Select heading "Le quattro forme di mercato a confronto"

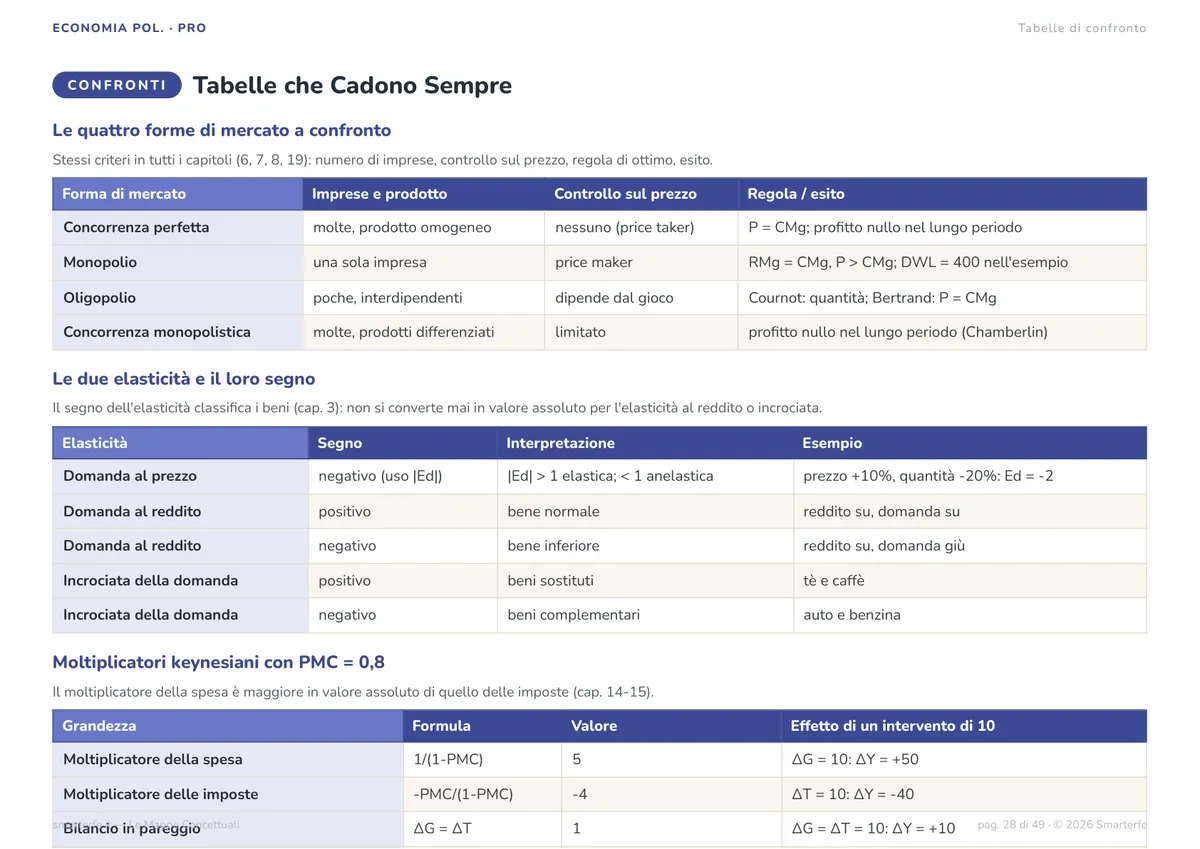pos(222,130)
